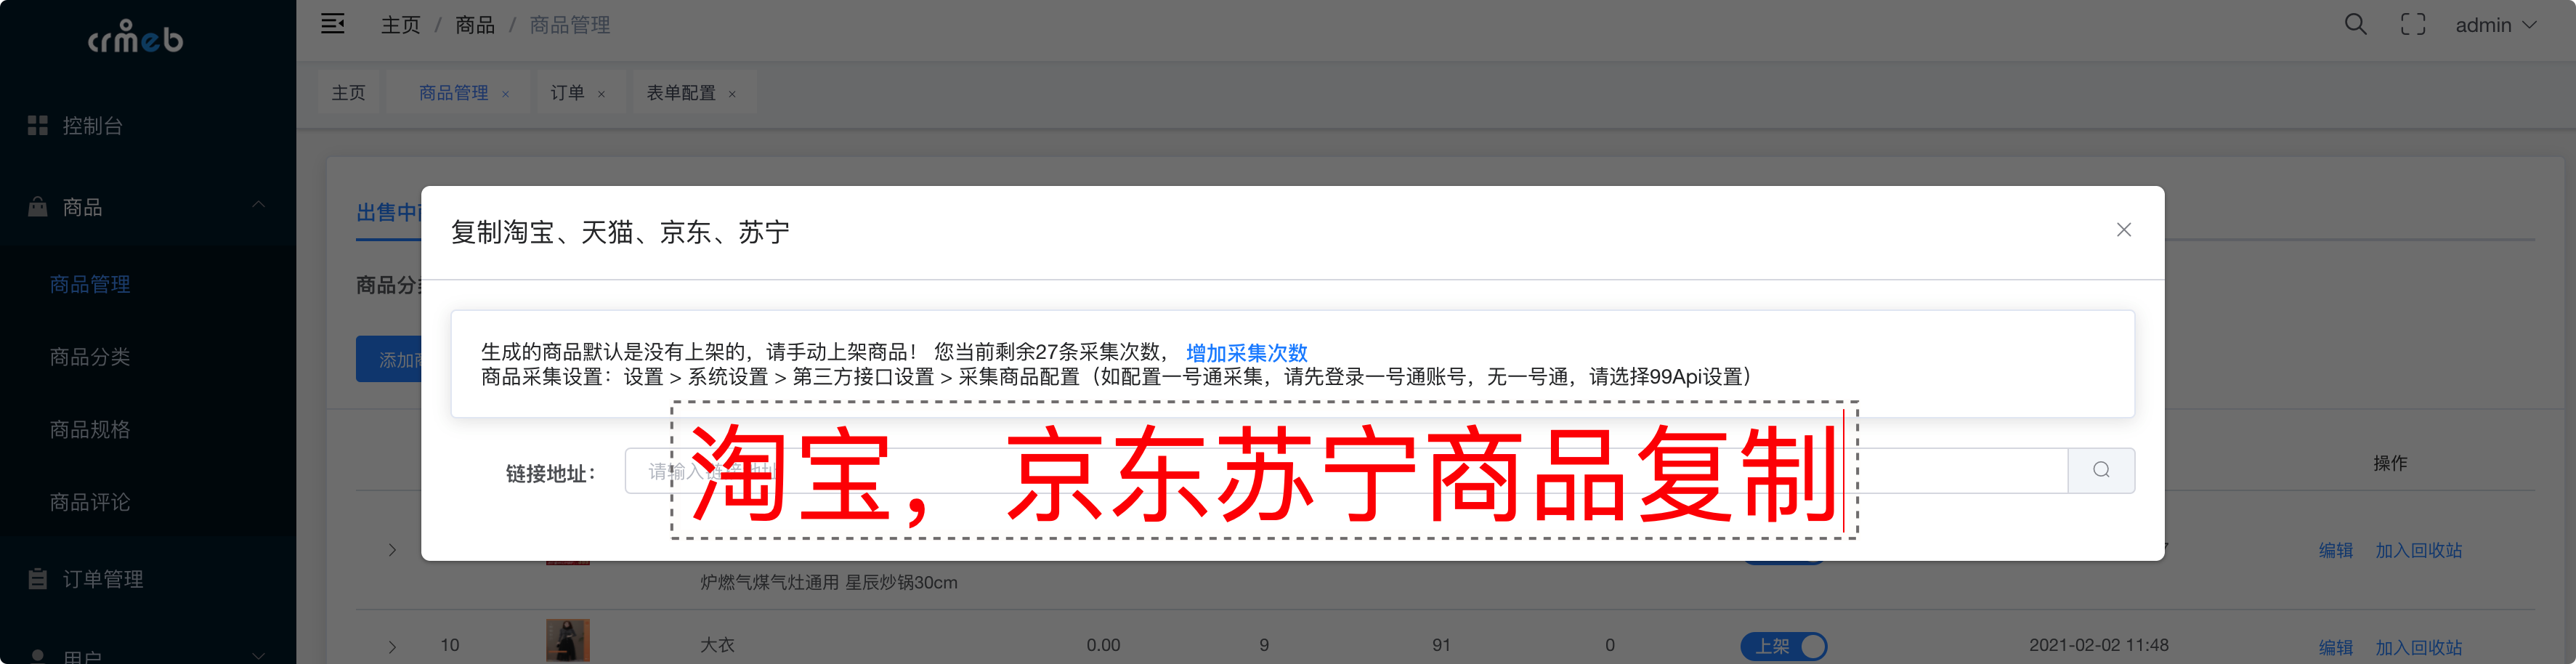
Task: Open 订单管理 via its sidebar icon
Action: (37, 578)
